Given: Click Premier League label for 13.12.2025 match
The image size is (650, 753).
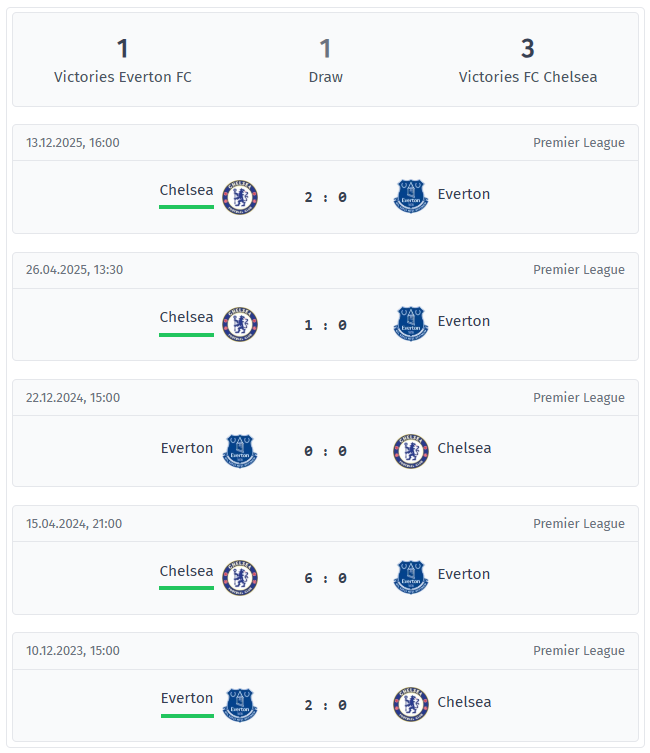Looking at the screenshot, I should tap(578, 142).
